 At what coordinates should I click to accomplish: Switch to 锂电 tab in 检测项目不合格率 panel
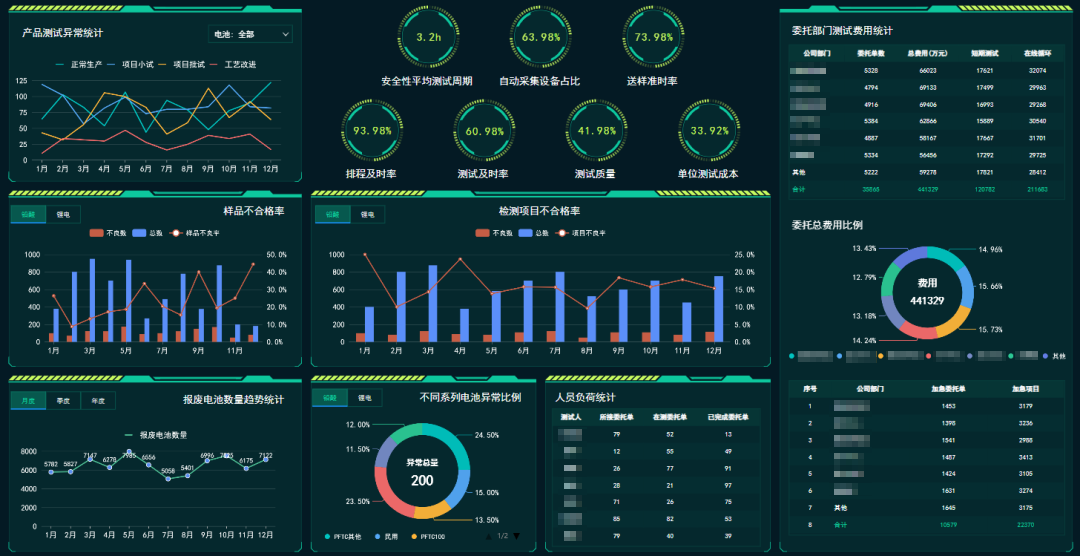366,214
